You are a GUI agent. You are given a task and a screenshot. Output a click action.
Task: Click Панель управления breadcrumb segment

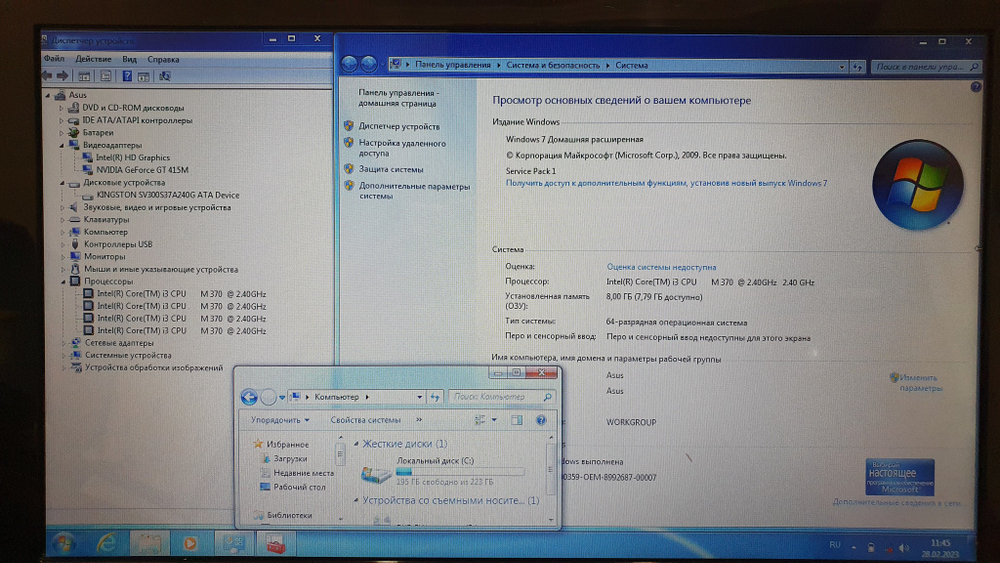[x=453, y=65]
